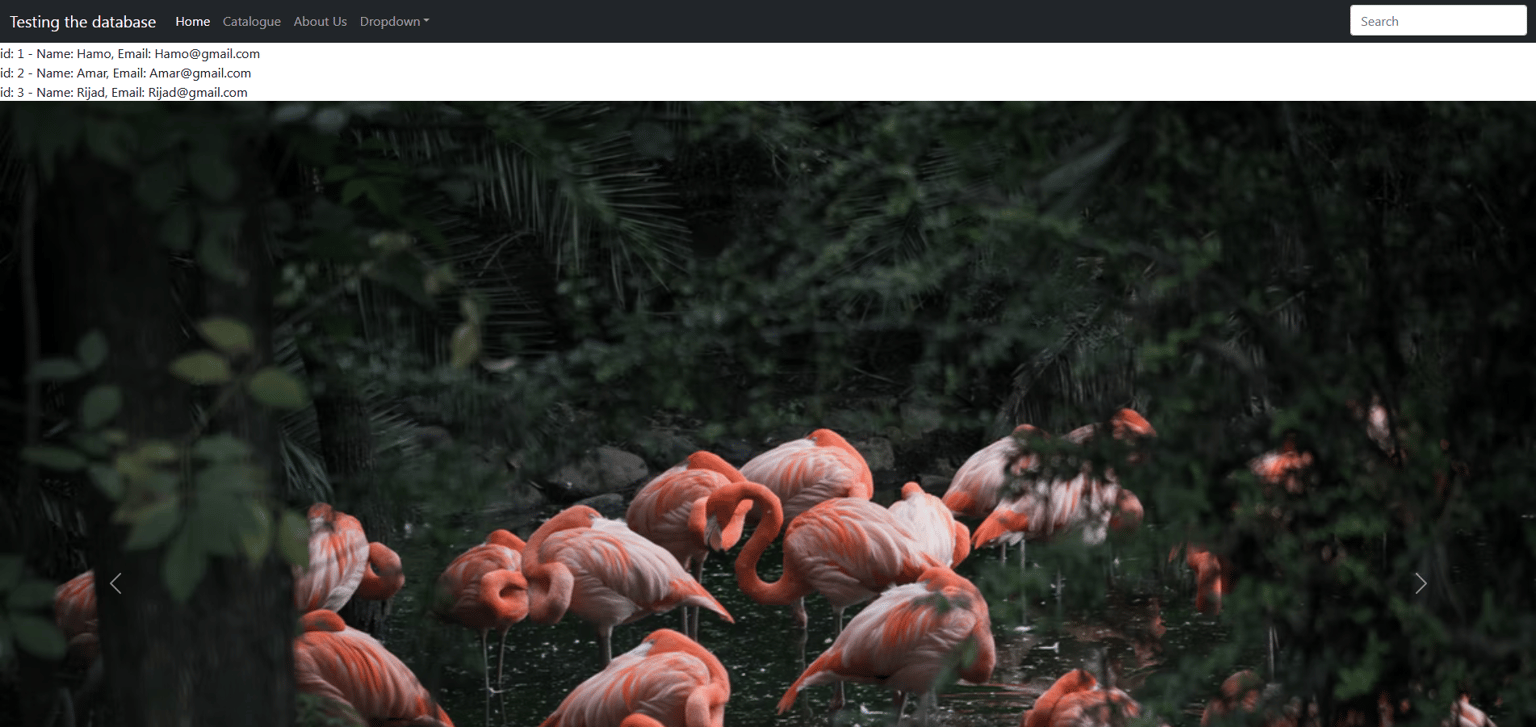
Task: Select the row 'id: 1 - Name: Hamo'
Action: click(x=130, y=54)
